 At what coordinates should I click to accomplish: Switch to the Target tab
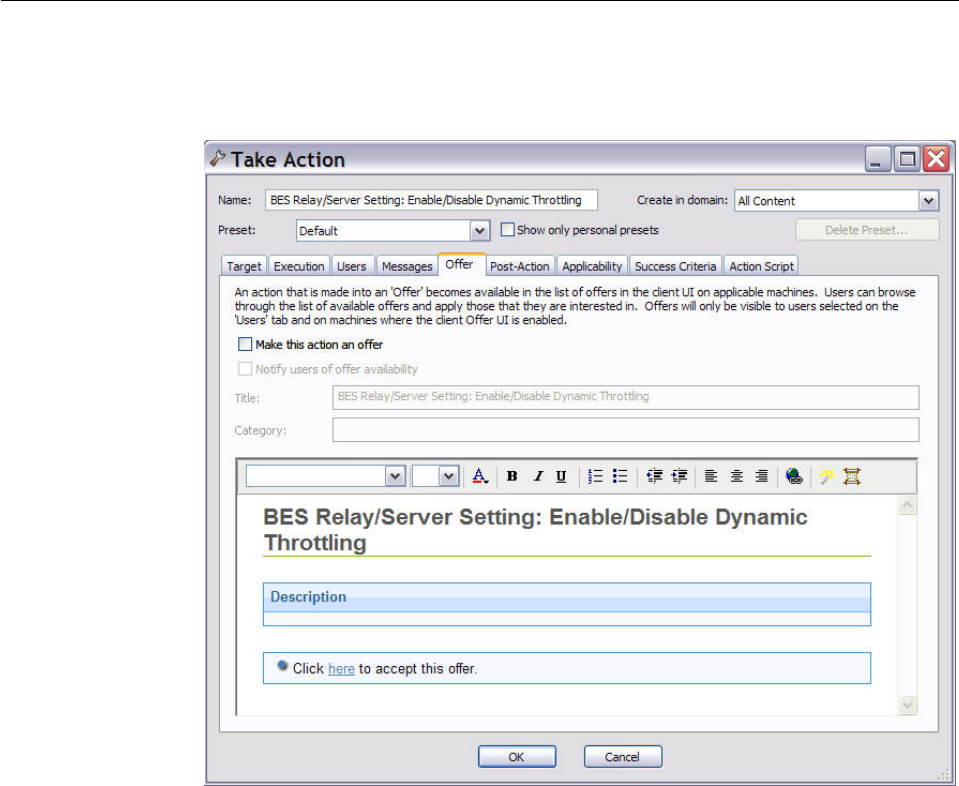(244, 266)
